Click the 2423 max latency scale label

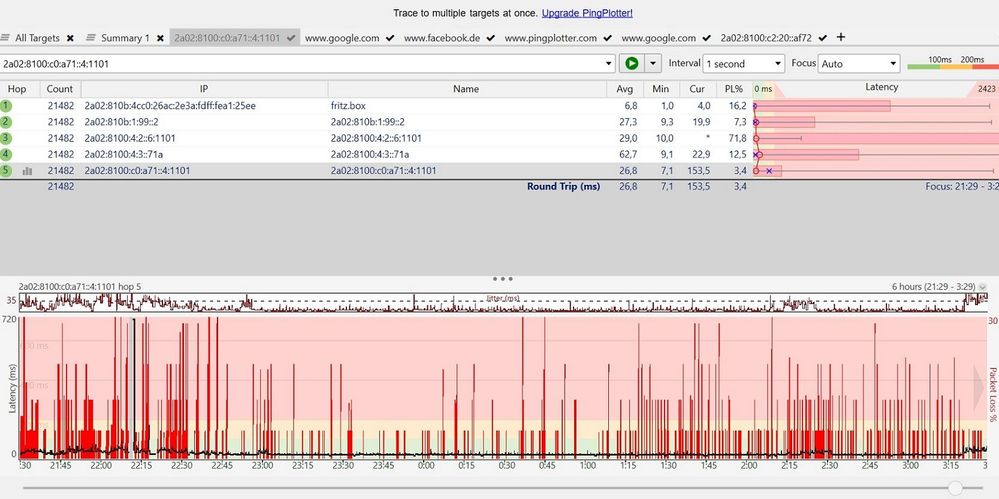point(987,89)
